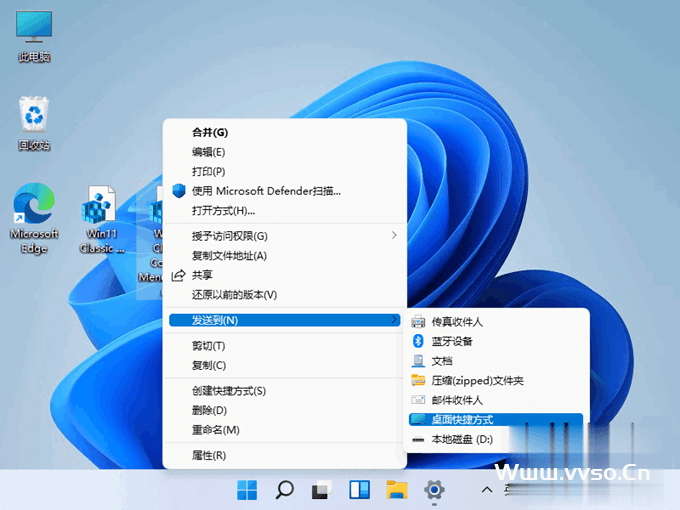This screenshot has height=510, width=680.
Task: Click the drive icon beside 本地磁盘 (D:)
Action: point(418,440)
